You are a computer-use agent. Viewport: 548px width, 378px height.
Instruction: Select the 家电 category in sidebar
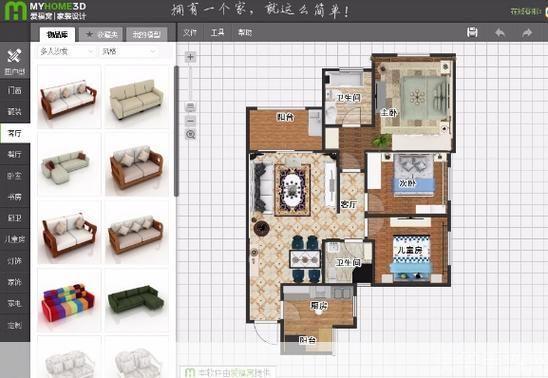tap(15, 303)
